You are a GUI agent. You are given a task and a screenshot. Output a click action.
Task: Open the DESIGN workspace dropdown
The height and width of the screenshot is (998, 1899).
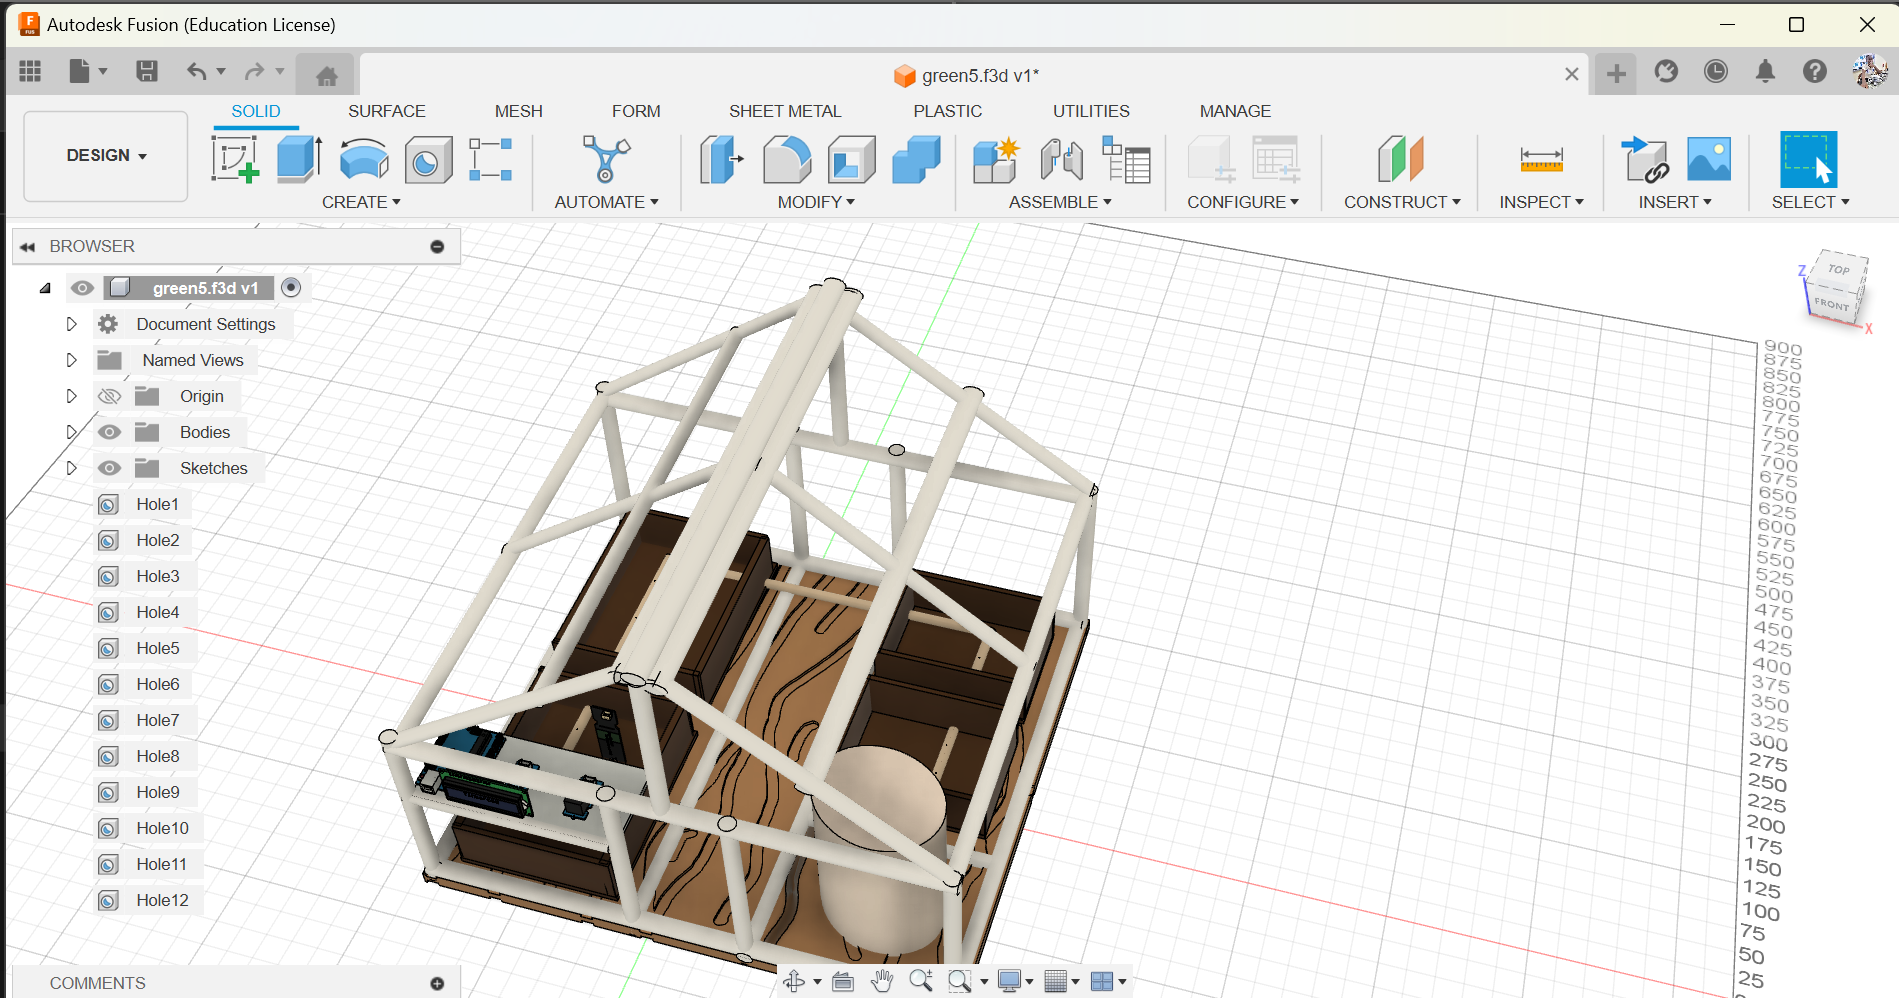pyautogui.click(x=106, y=156)
